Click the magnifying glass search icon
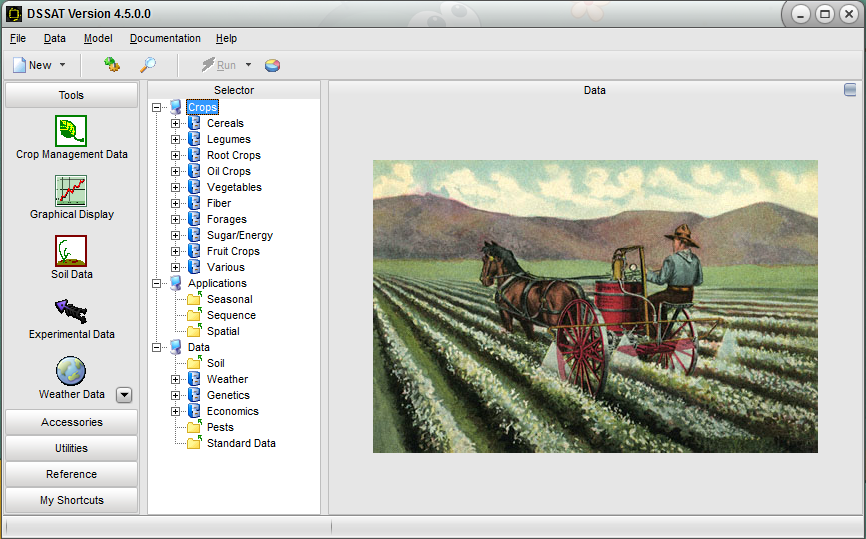Screen dimensions: 866x539 (x=147, y=65)
